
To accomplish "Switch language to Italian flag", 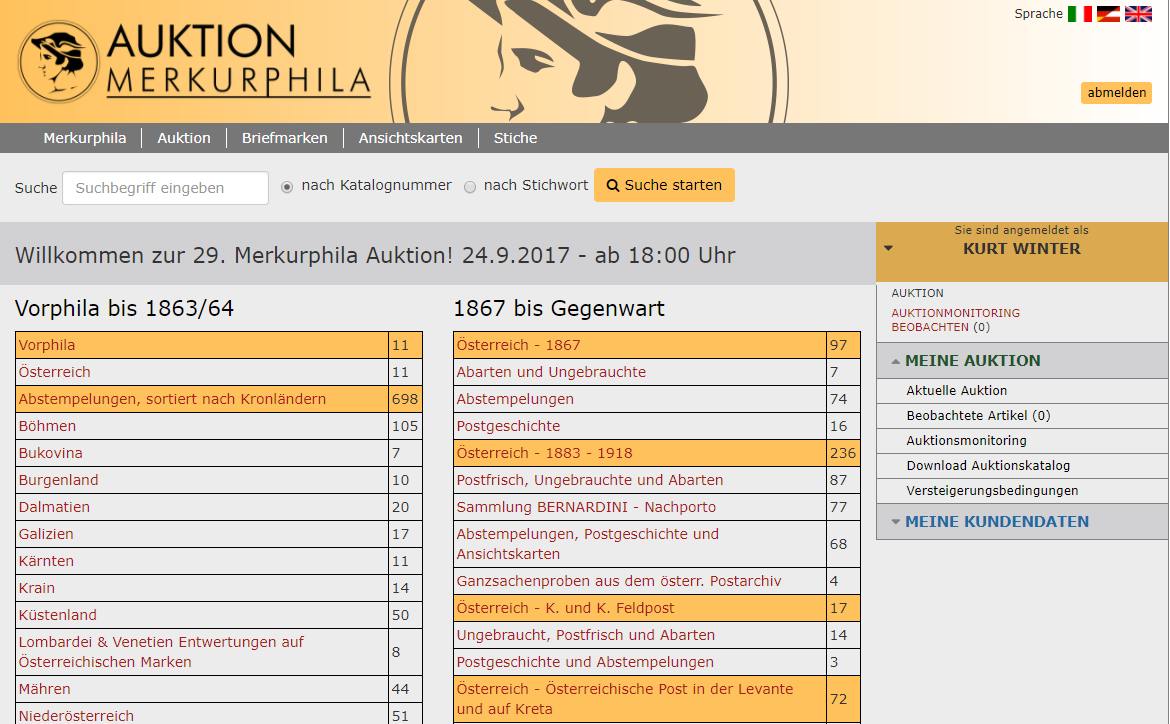I will [1080, 14].
